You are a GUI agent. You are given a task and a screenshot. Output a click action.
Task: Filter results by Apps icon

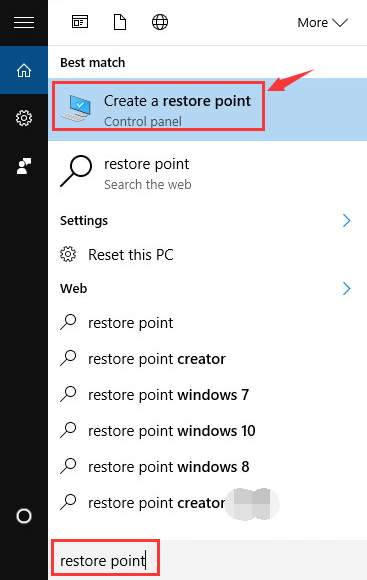[80, 22]
